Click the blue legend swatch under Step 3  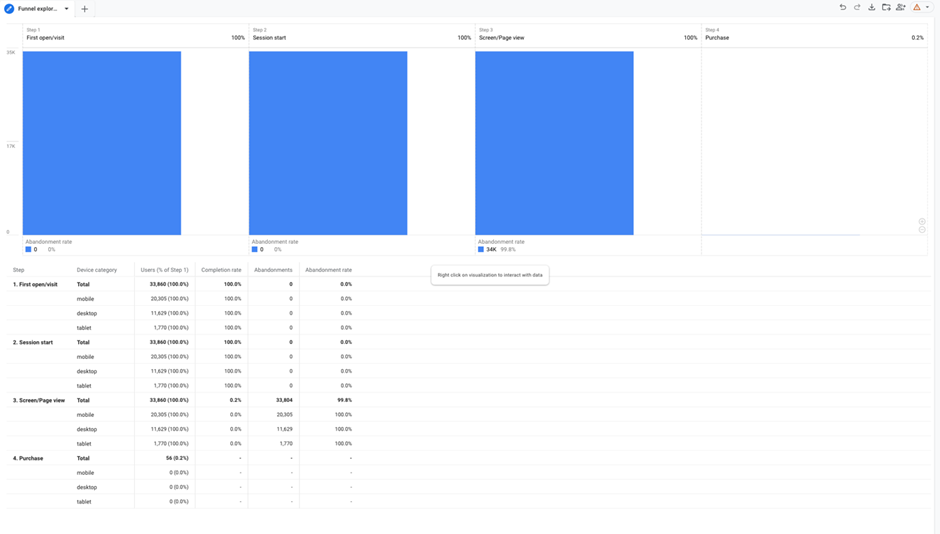[x=481, y=249]
